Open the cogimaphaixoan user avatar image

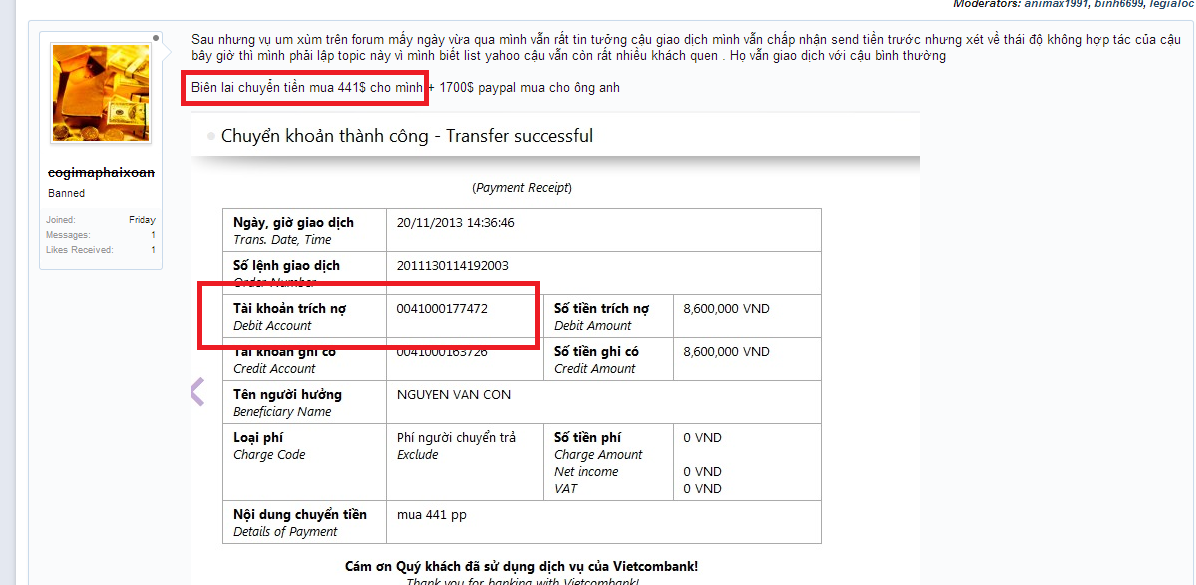pos(101,93)
